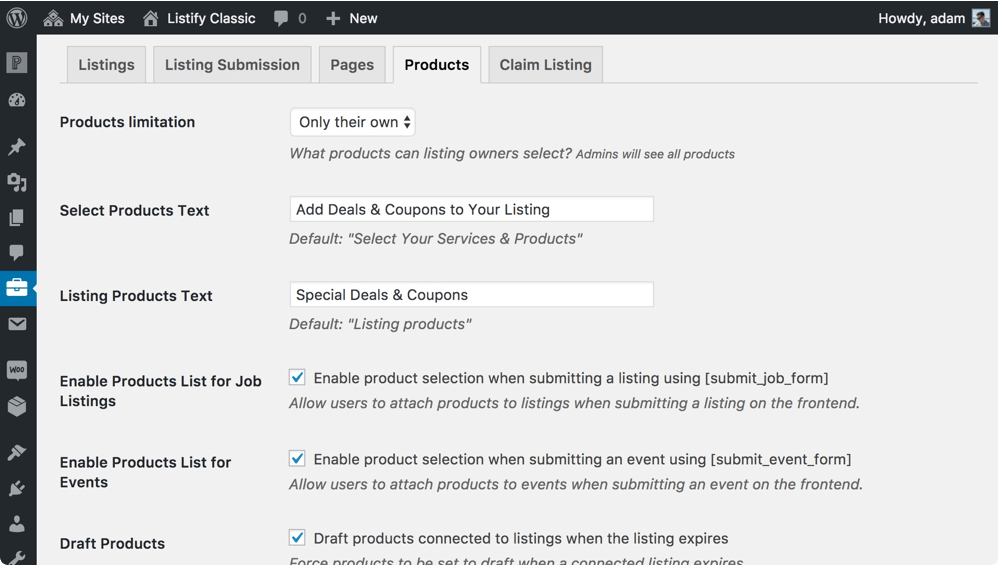This screenshot has width=998, height=565.
Task: Switch to the Claim Listing tab
Action: pos(545,65)
